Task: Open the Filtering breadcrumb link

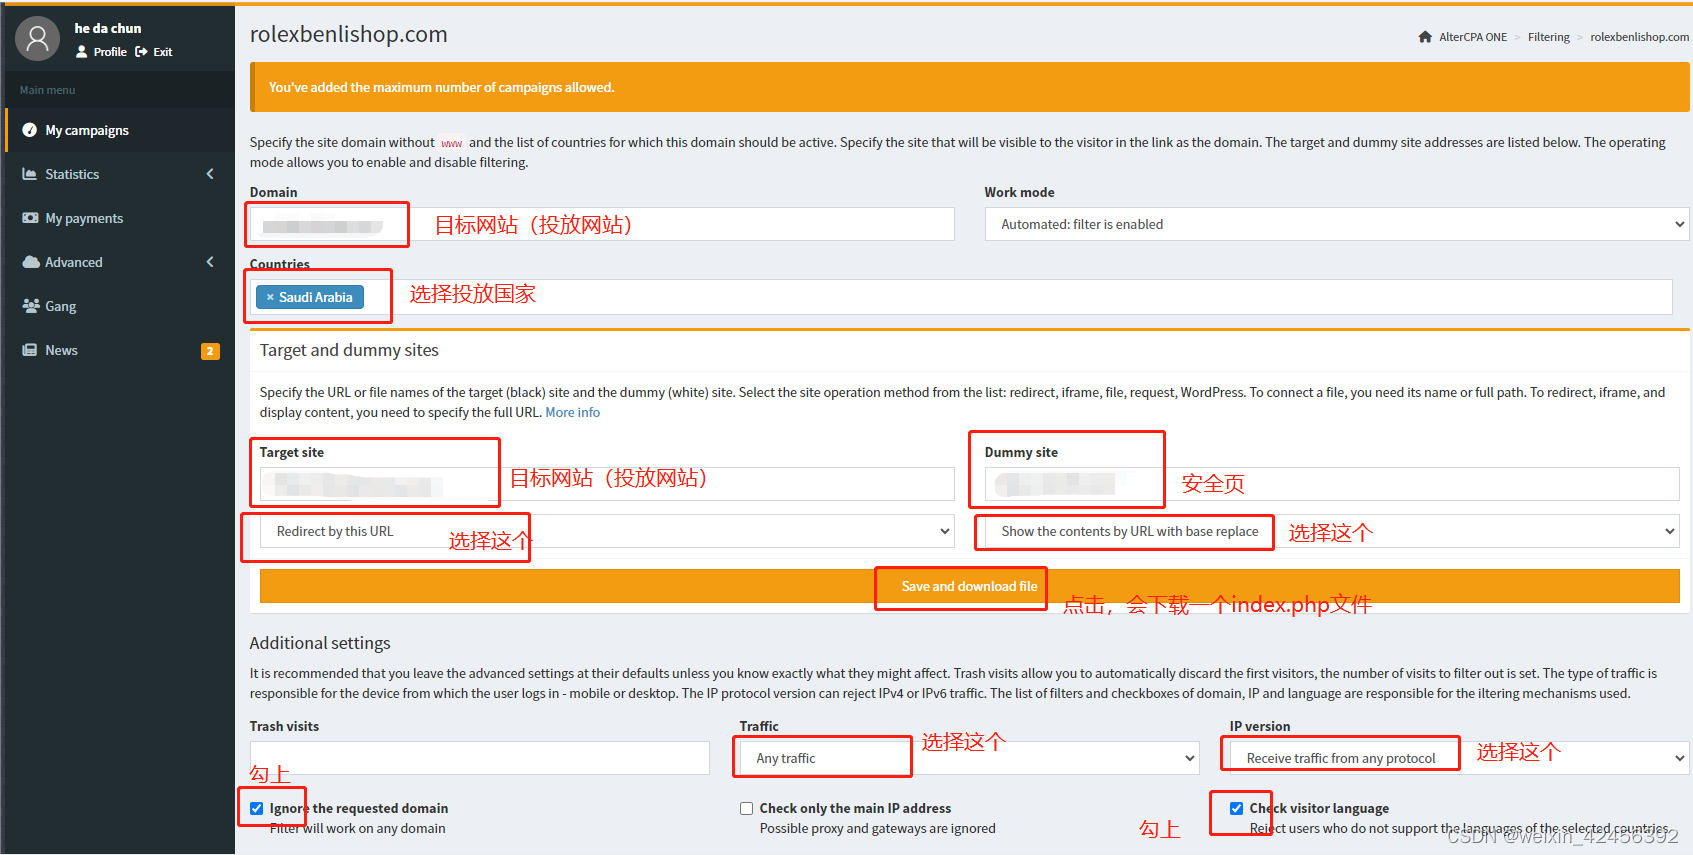Action: [1548, 37]
